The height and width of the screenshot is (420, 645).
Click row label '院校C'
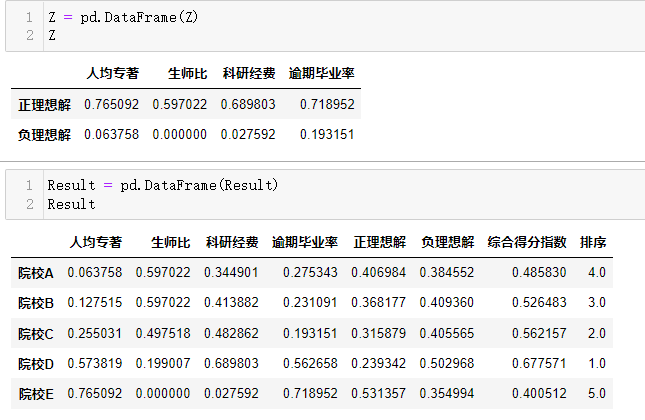(36, 334)
